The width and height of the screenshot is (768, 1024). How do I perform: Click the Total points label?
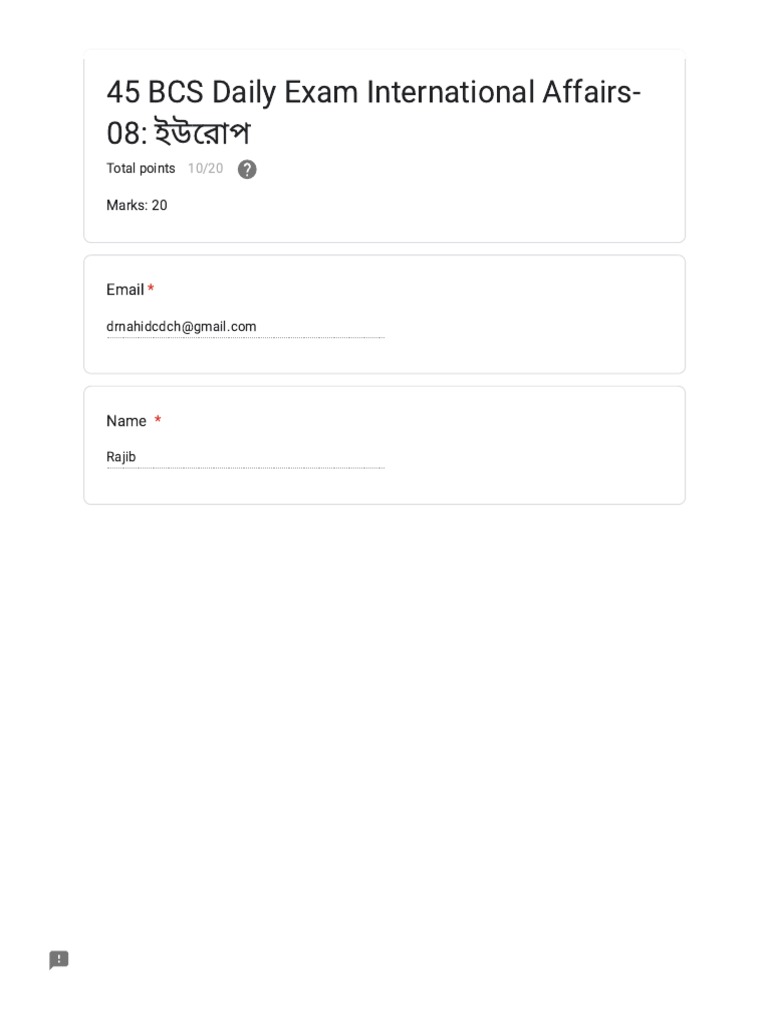point(140,168)
